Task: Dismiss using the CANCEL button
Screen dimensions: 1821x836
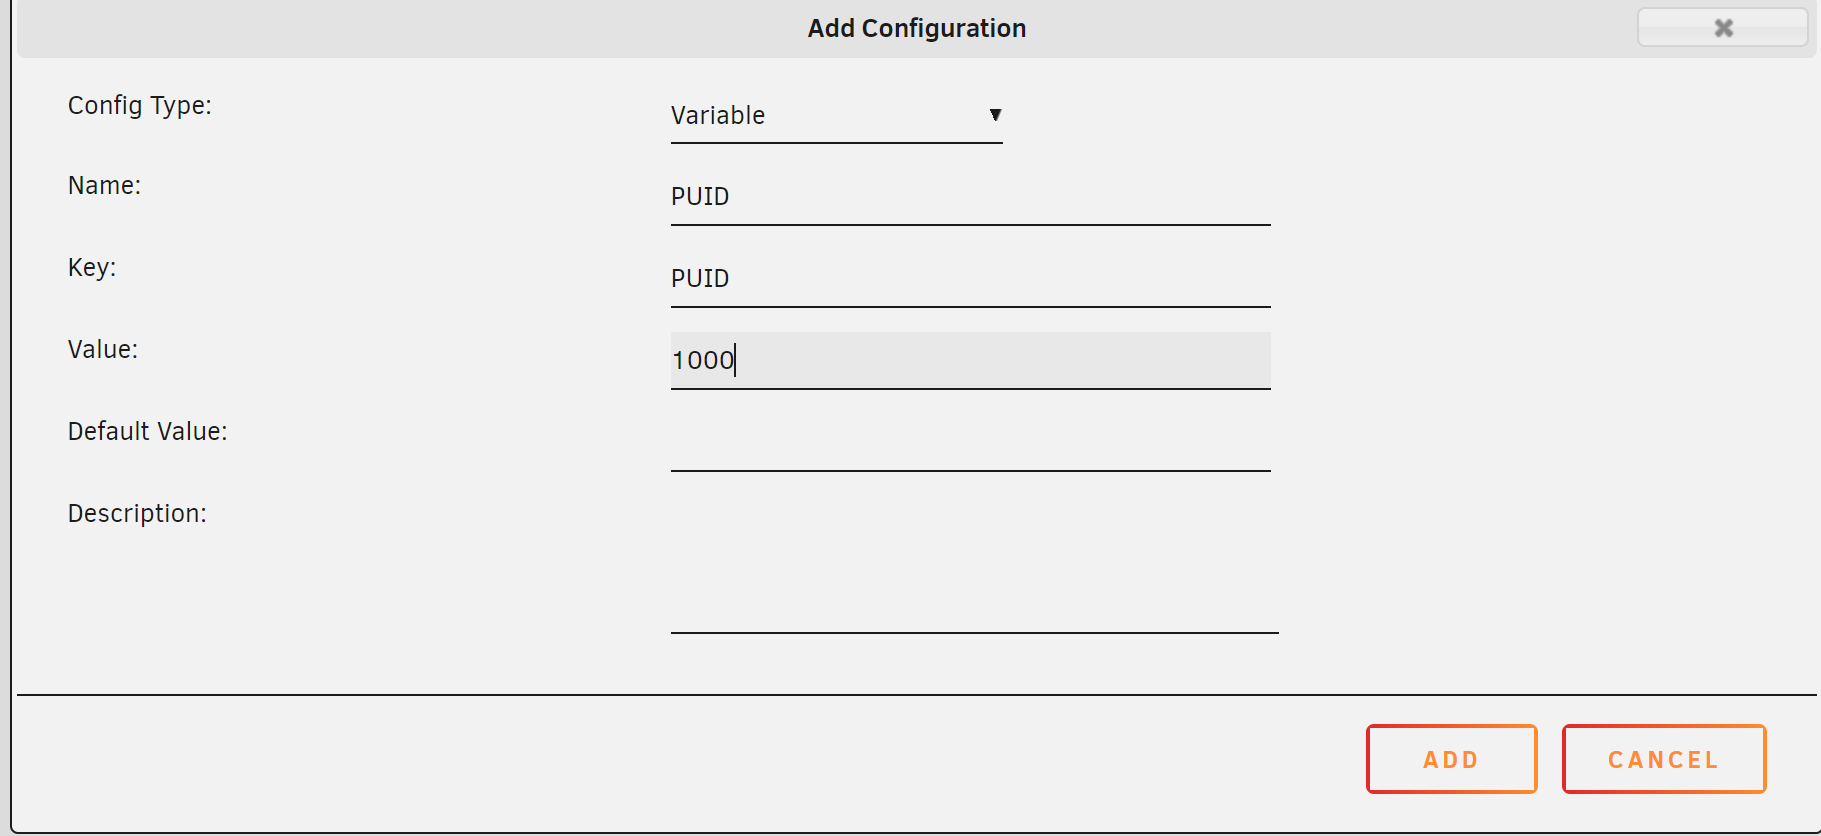Action: tap(1664, 759)
